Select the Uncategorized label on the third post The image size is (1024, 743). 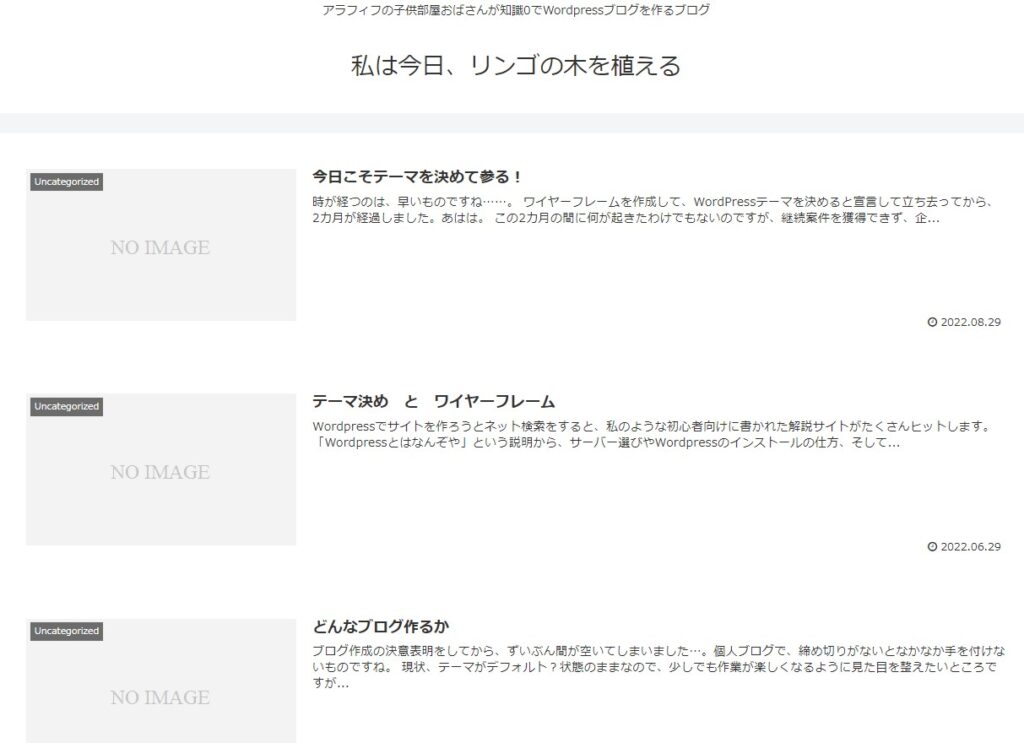pyautogui.click(x=66, y=631)
